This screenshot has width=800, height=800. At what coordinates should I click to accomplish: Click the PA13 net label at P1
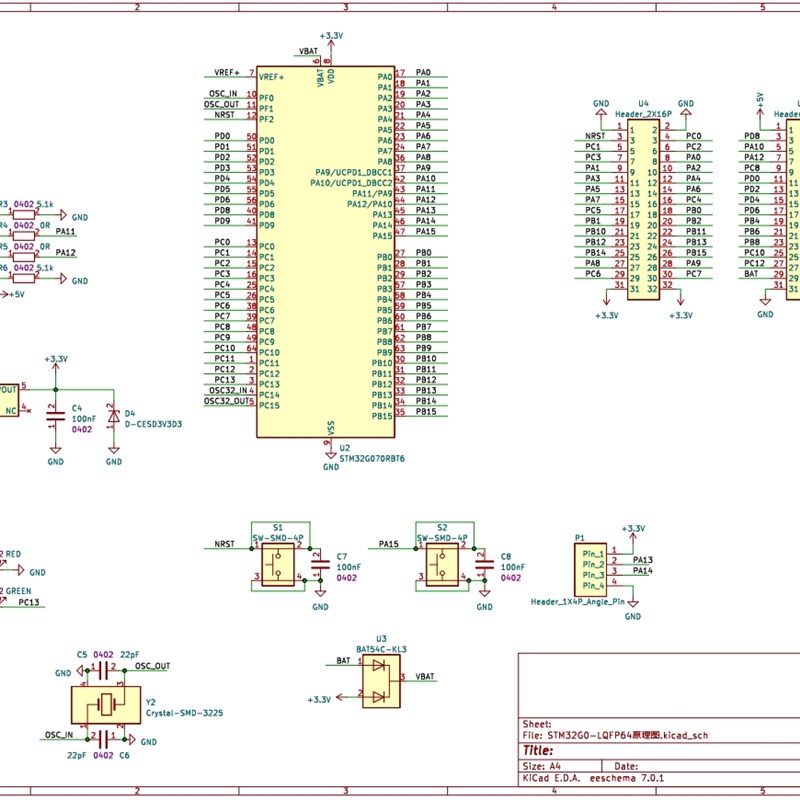tap(643, 560)
